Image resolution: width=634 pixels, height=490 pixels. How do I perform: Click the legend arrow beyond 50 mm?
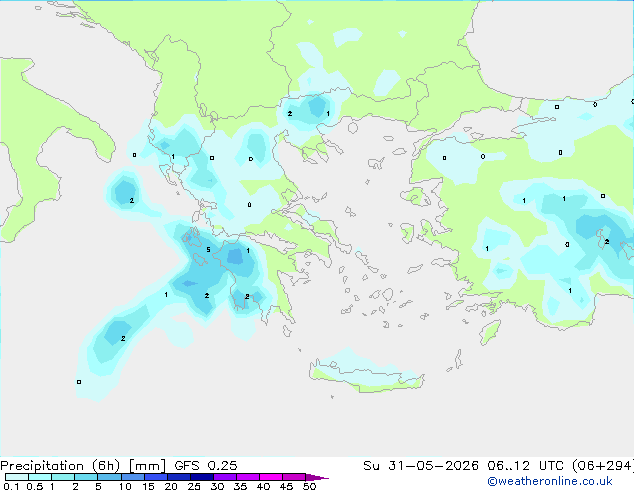point(317,477)
